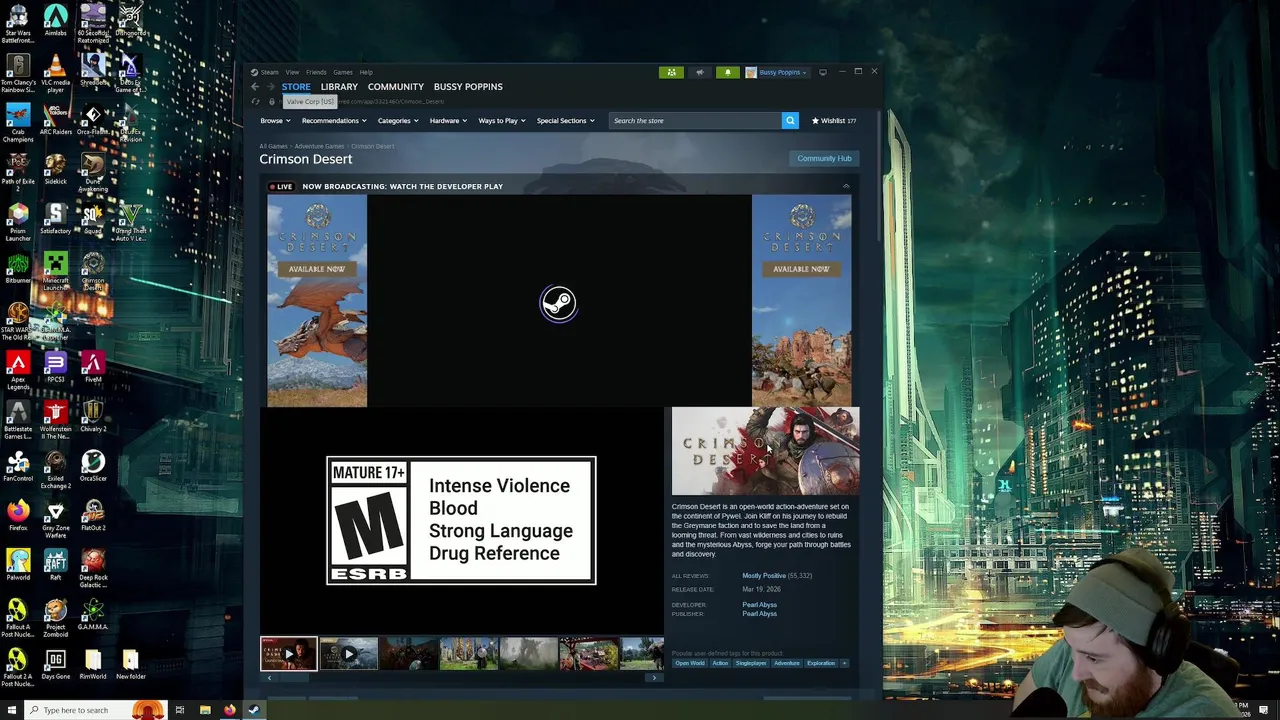Open the Steam menu
1280x720 pixels.
pyautogui.click(x=270, y=72)
